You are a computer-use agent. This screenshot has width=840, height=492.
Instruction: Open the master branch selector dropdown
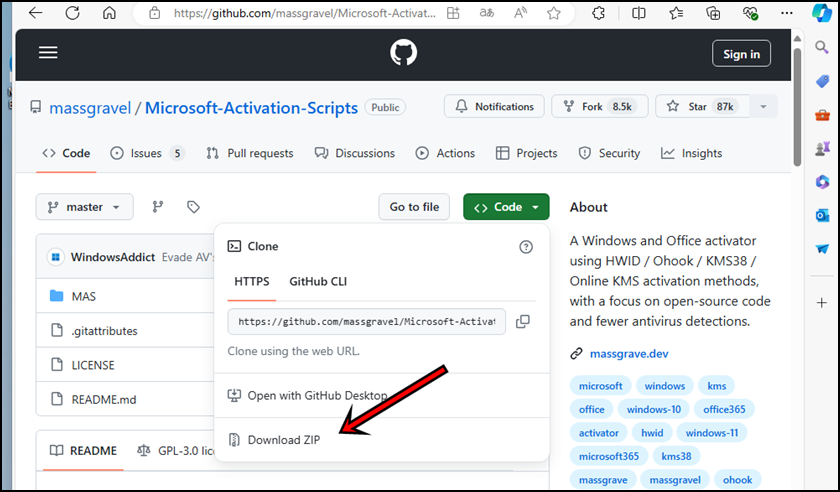pos(85,207)
